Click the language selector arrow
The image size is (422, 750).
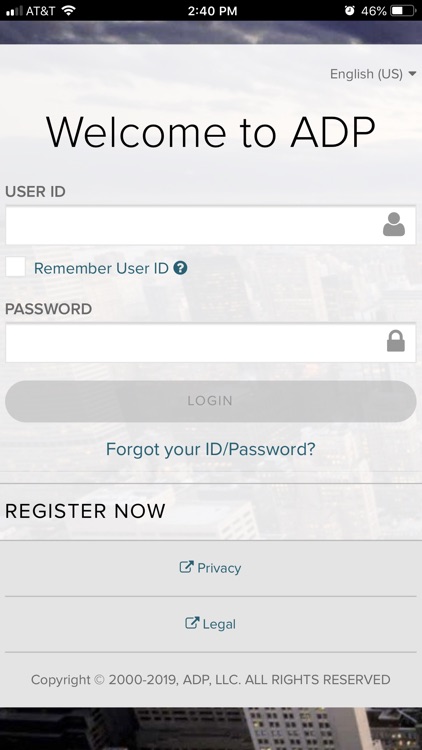[x=412, y=74]
